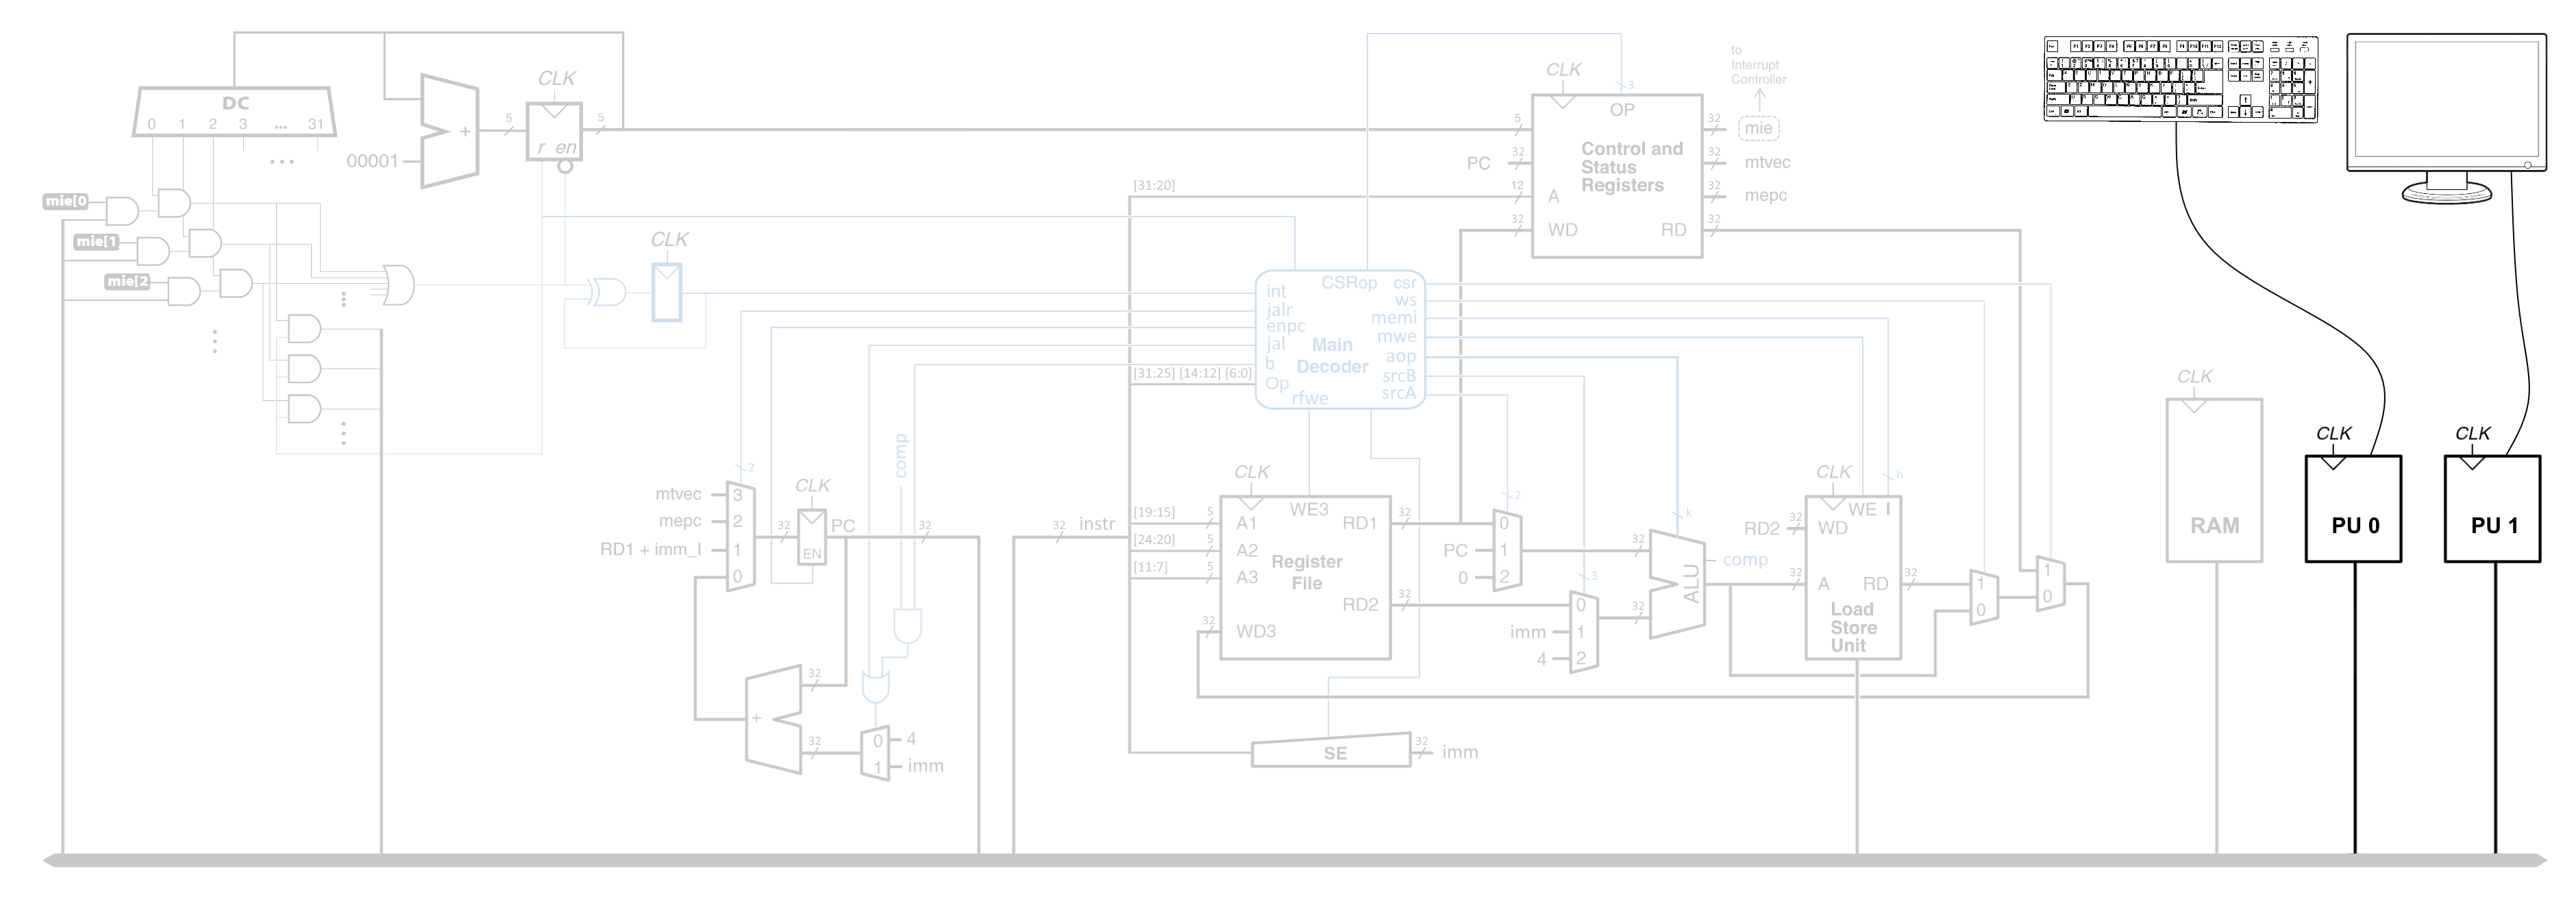Click the 'CSRop' decoder output label
This screenshot has height=897, width=2576.
[x=1349, y=283]
